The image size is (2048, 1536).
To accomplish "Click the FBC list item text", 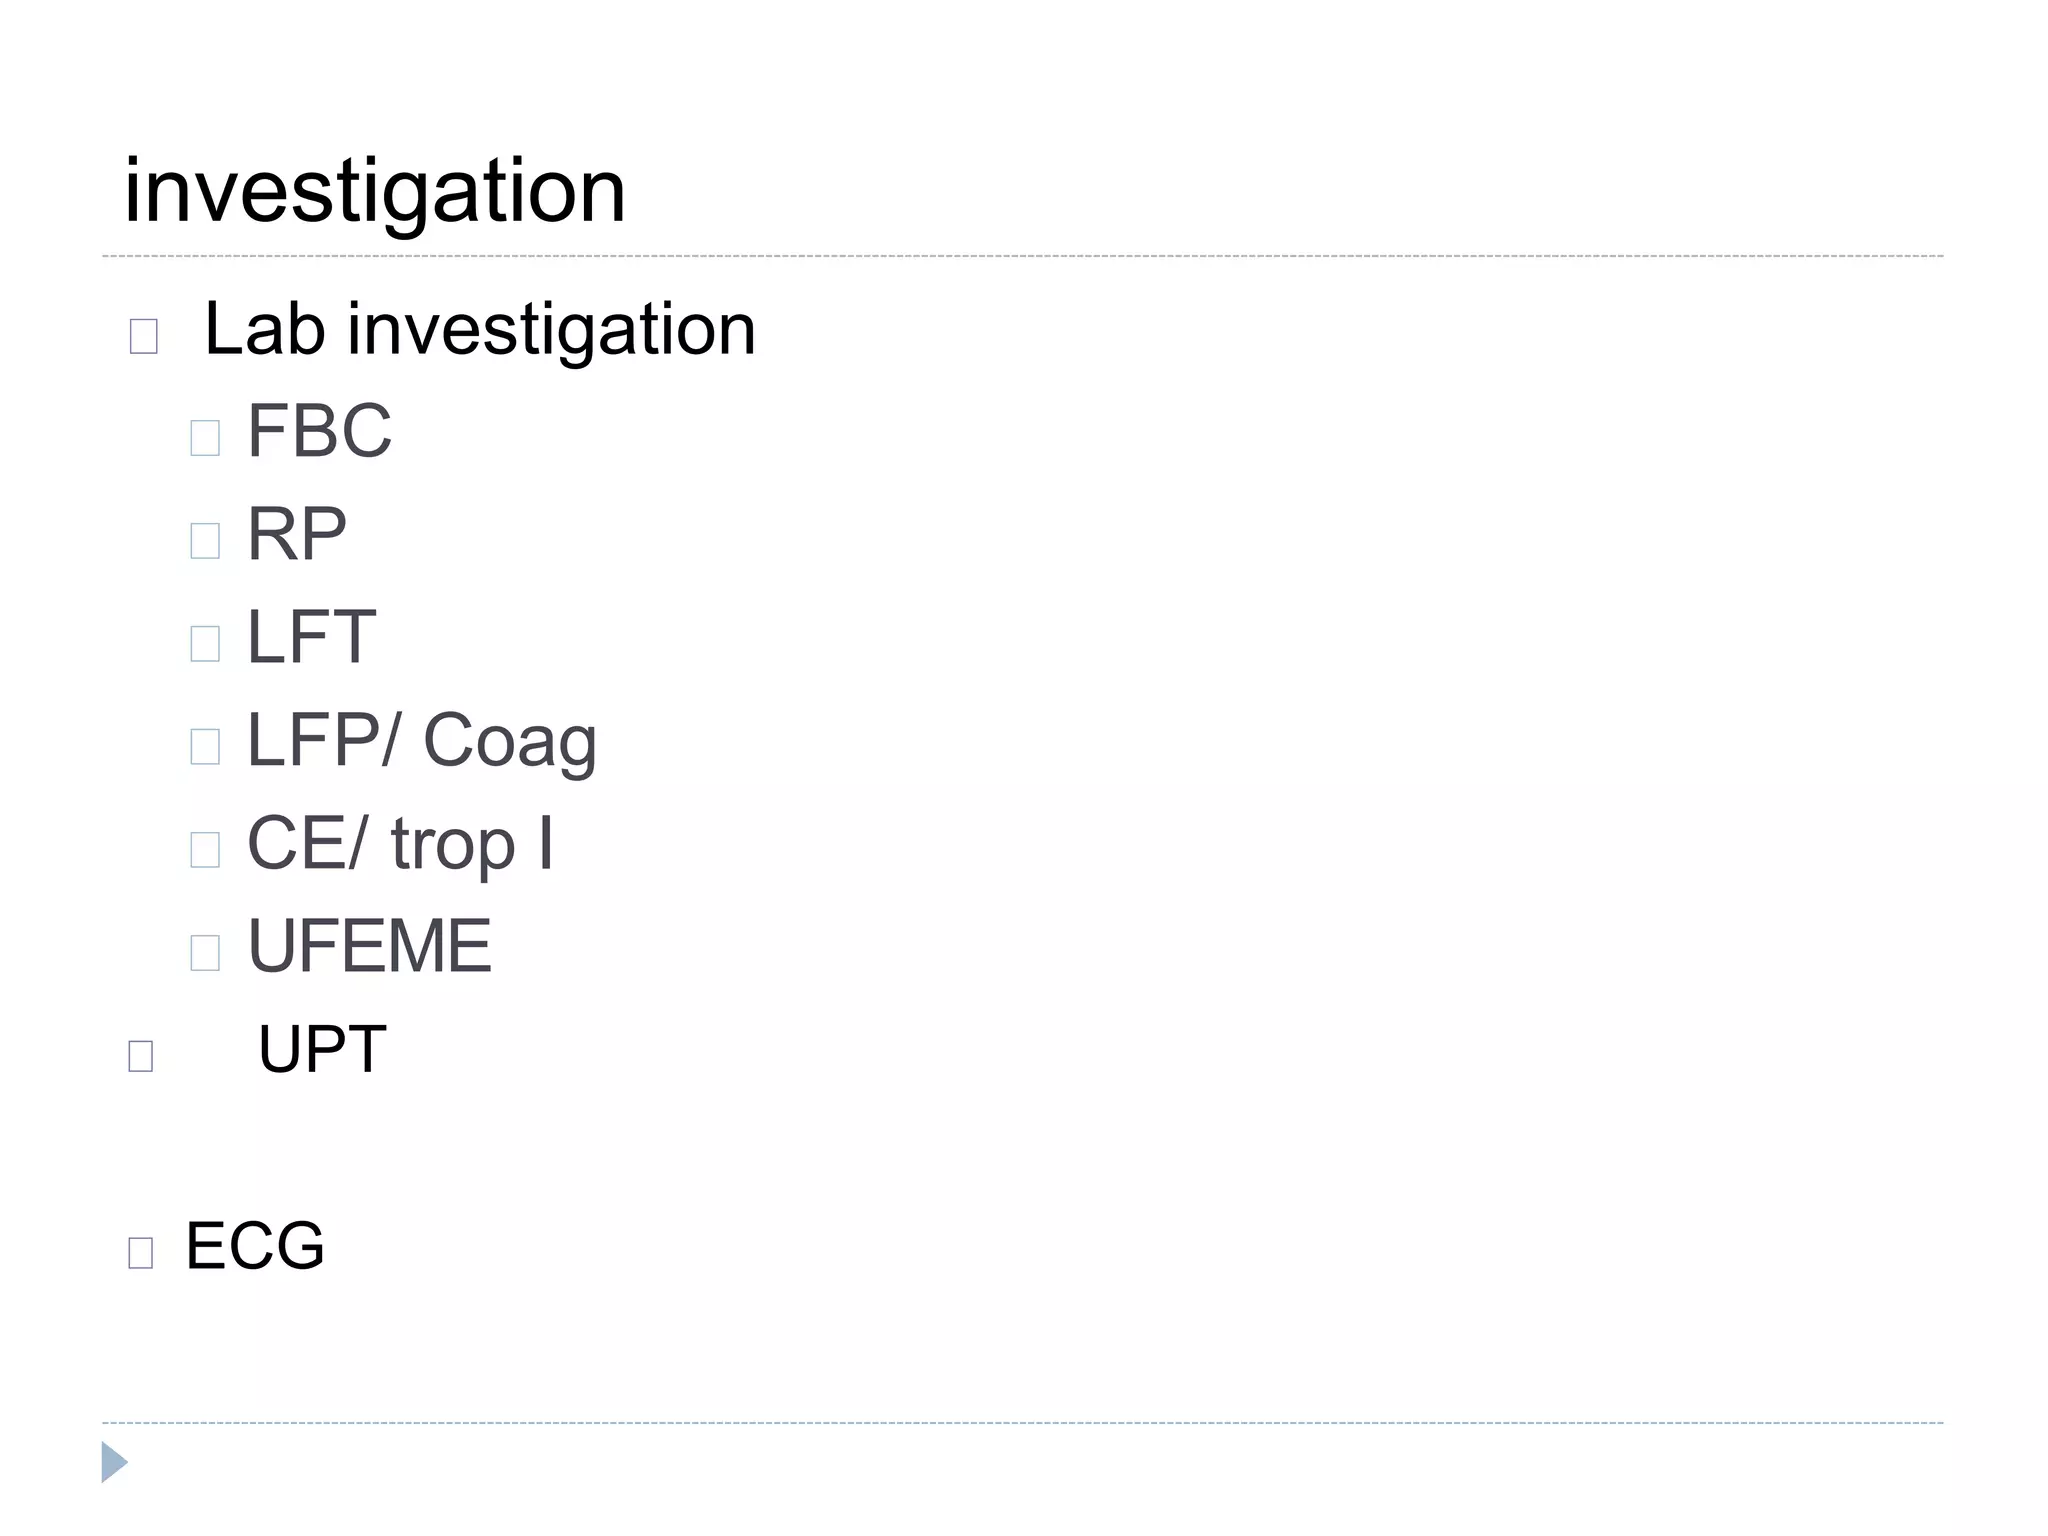I will pyautogui.click(x=319, y=431).
